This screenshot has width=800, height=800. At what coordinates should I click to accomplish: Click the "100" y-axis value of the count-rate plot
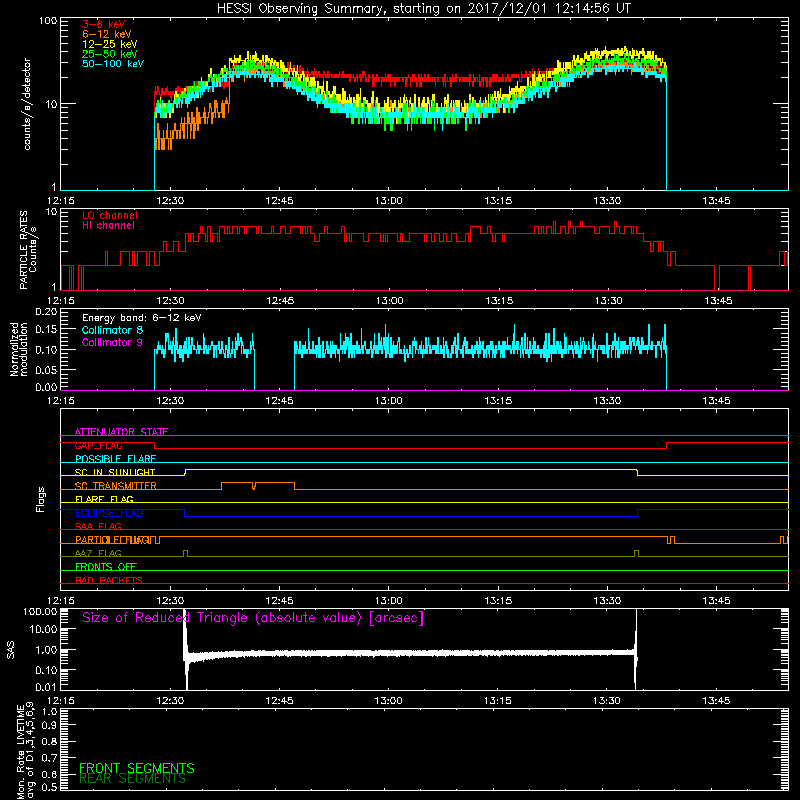[x=48, y=21]
